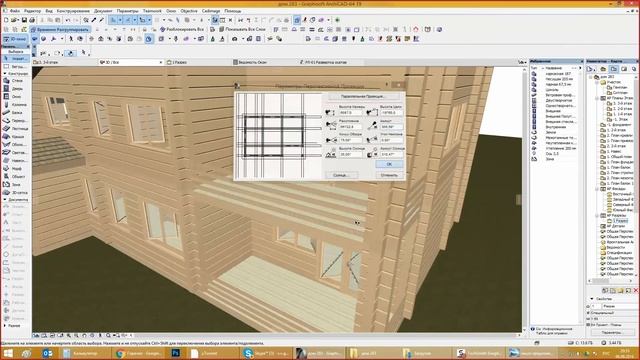Toggle the layout book icon in Navigator

pos(624,69)
